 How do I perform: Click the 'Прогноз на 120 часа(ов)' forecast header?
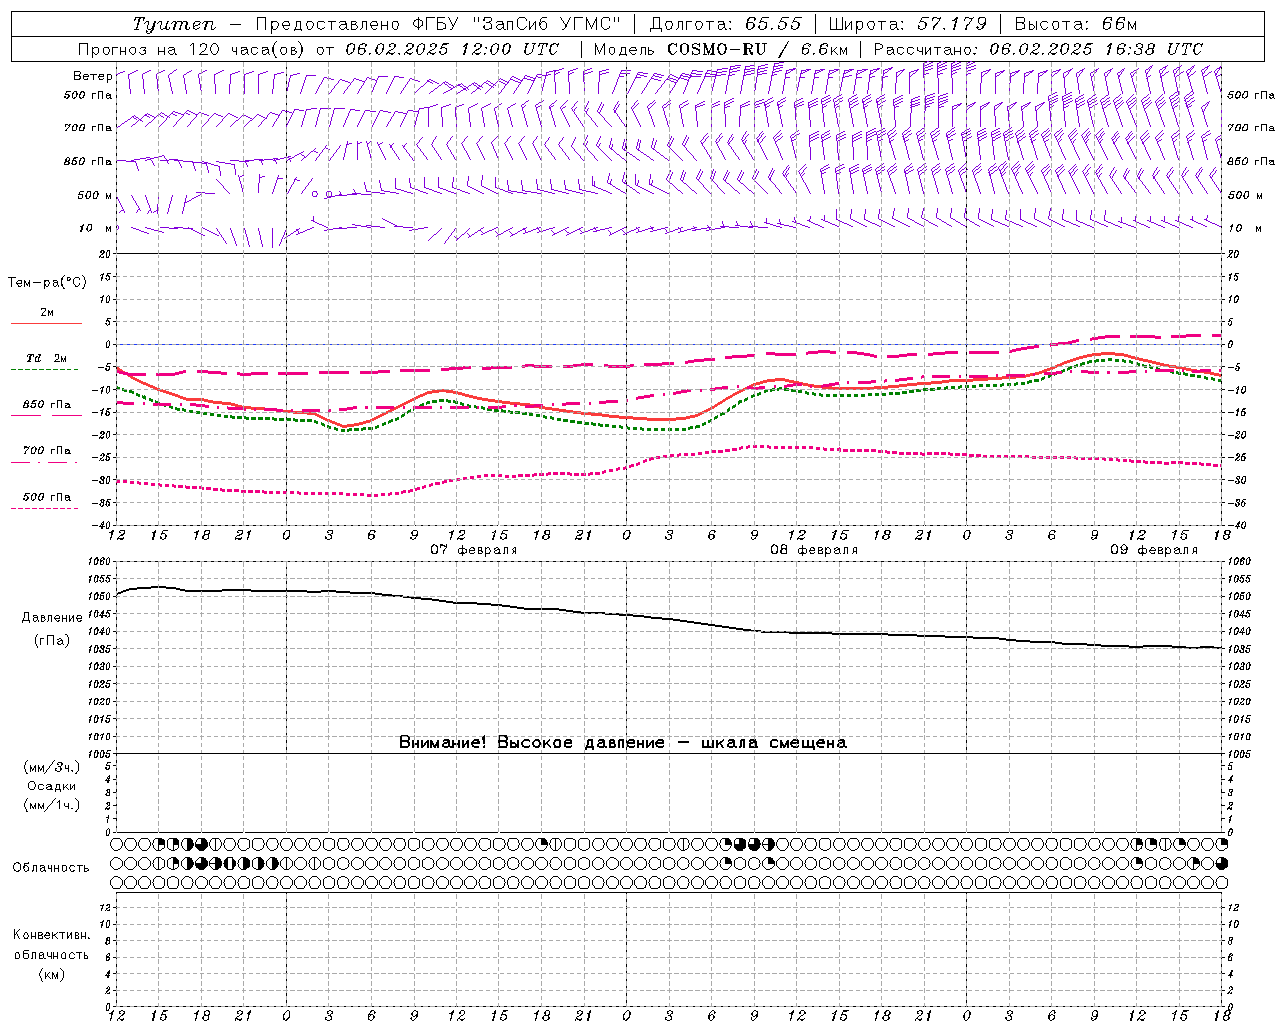tap(192, 49)
